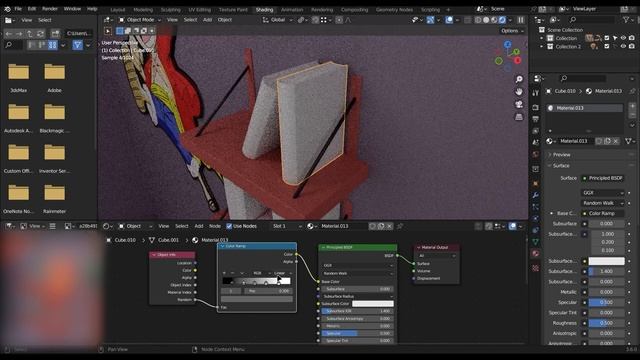Open the Material properties tab icon

(536, 253)
